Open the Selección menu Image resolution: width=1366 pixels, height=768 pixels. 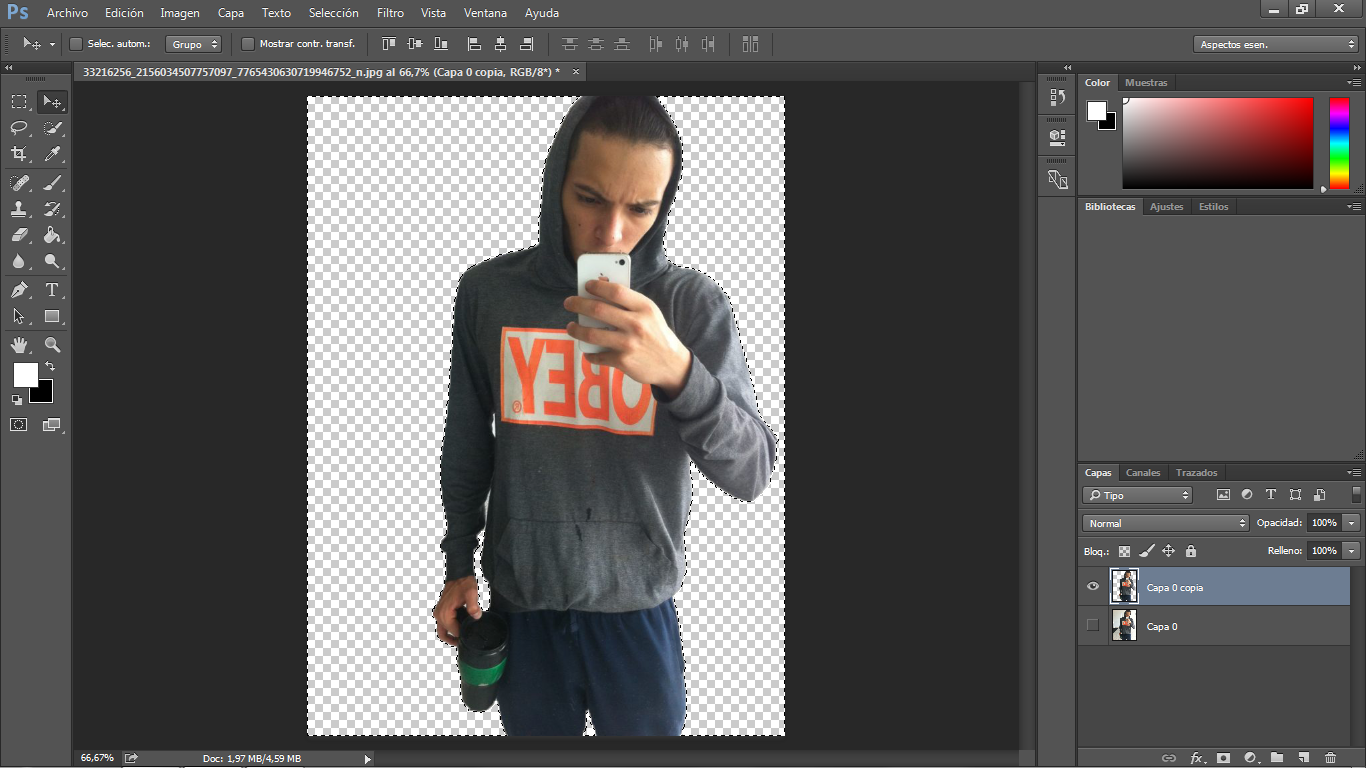pyautogui.click(x=334, y=13)
